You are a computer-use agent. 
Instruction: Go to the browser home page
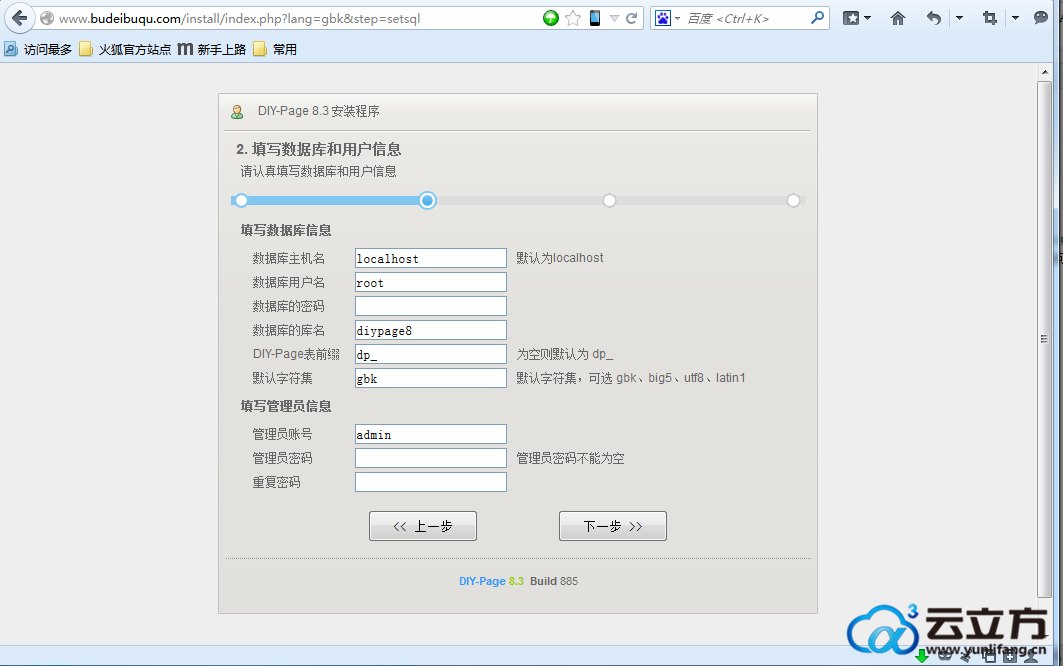pyautogui.click(x=898, y=18)
